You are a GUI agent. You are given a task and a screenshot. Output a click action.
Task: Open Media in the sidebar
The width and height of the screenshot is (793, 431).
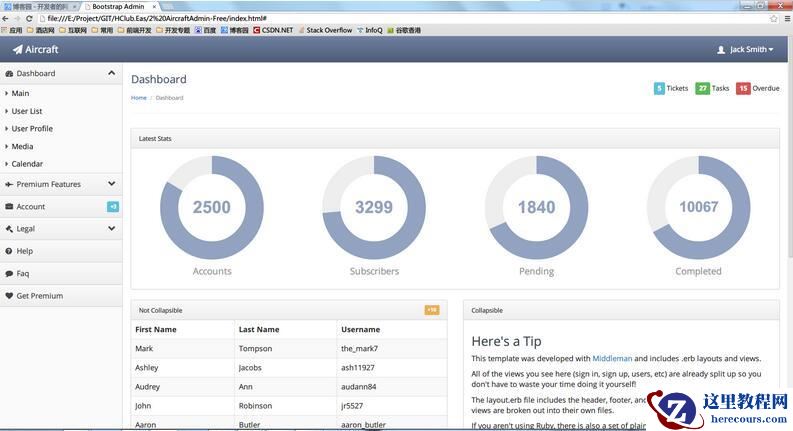(x=22, y=146)
